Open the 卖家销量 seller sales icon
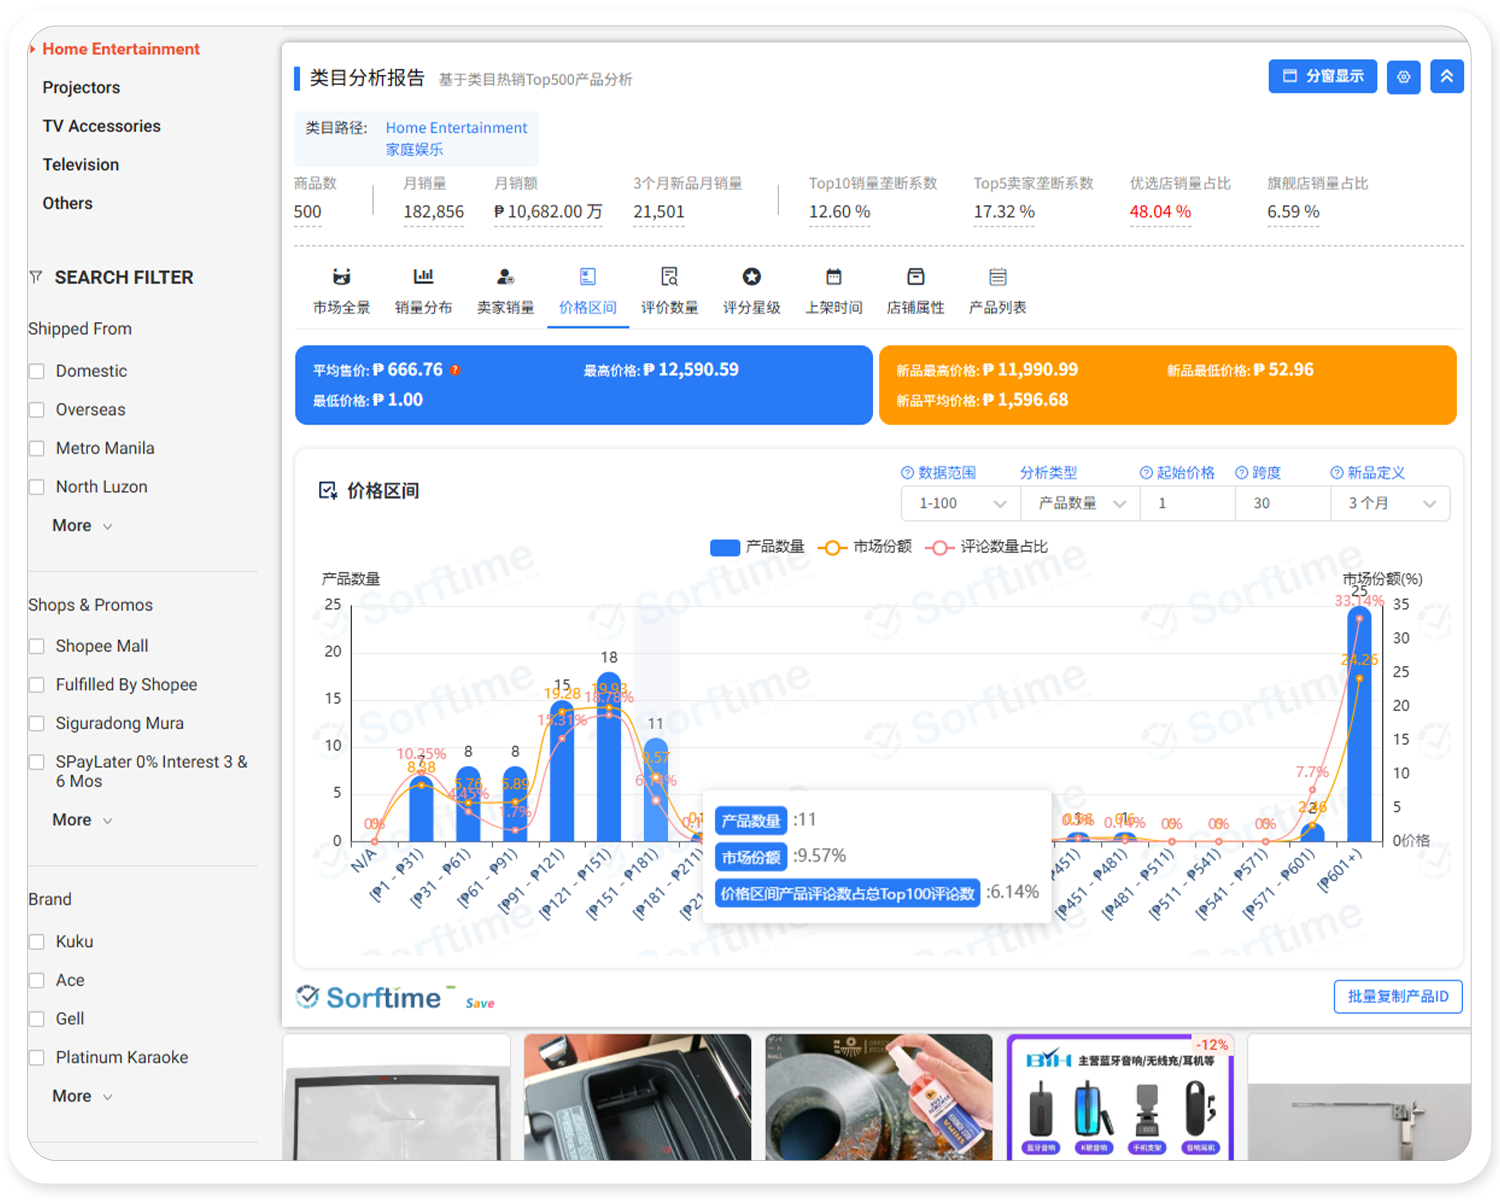The height and width of the screenshot is (1200, 1500). point(505,289)
